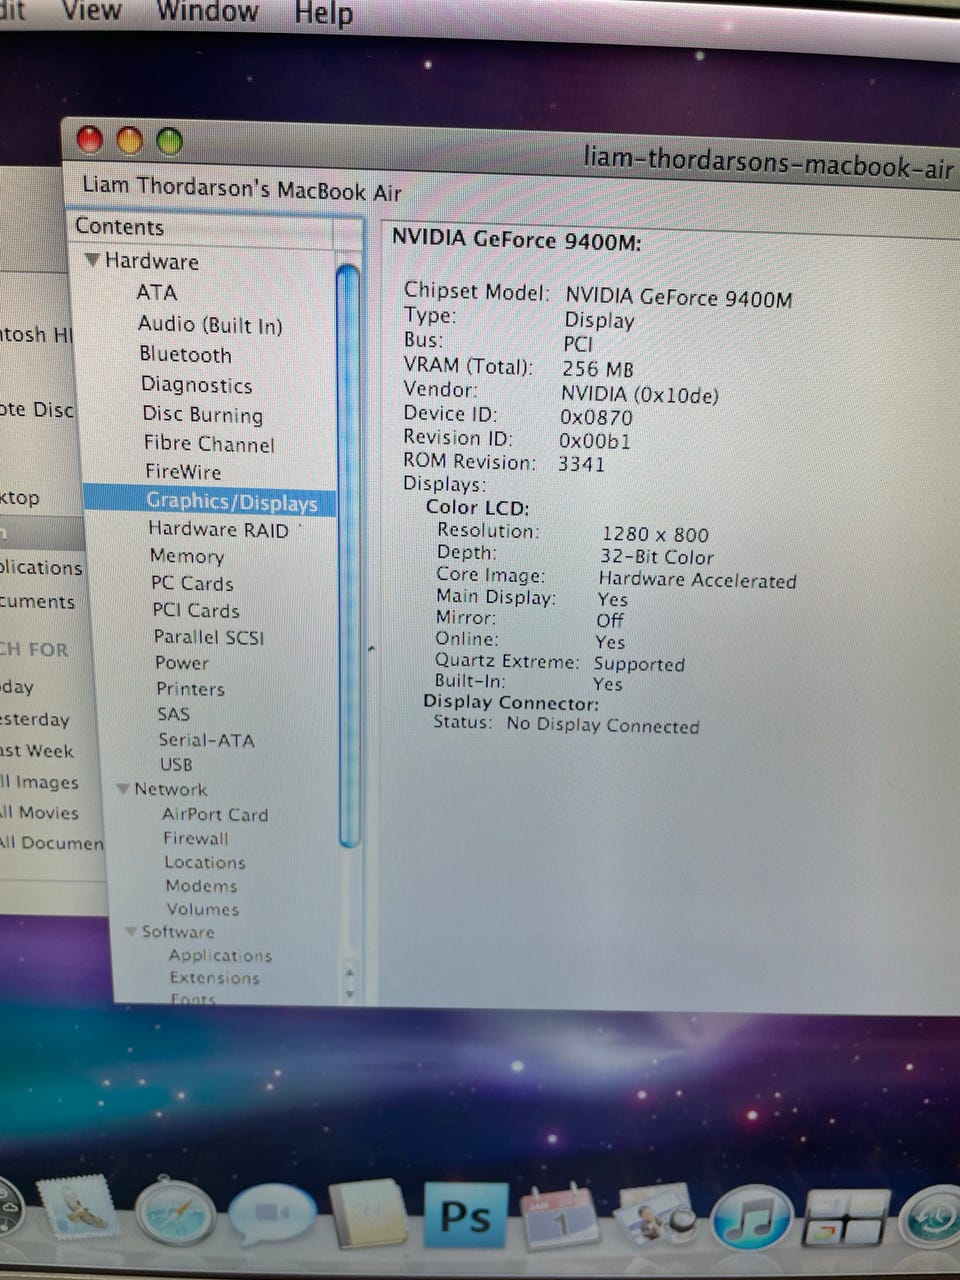Click Past Week in Finder sidebar
Image resolution: width=960 pixels, height=1280 pixels.
tap(37, 750)
